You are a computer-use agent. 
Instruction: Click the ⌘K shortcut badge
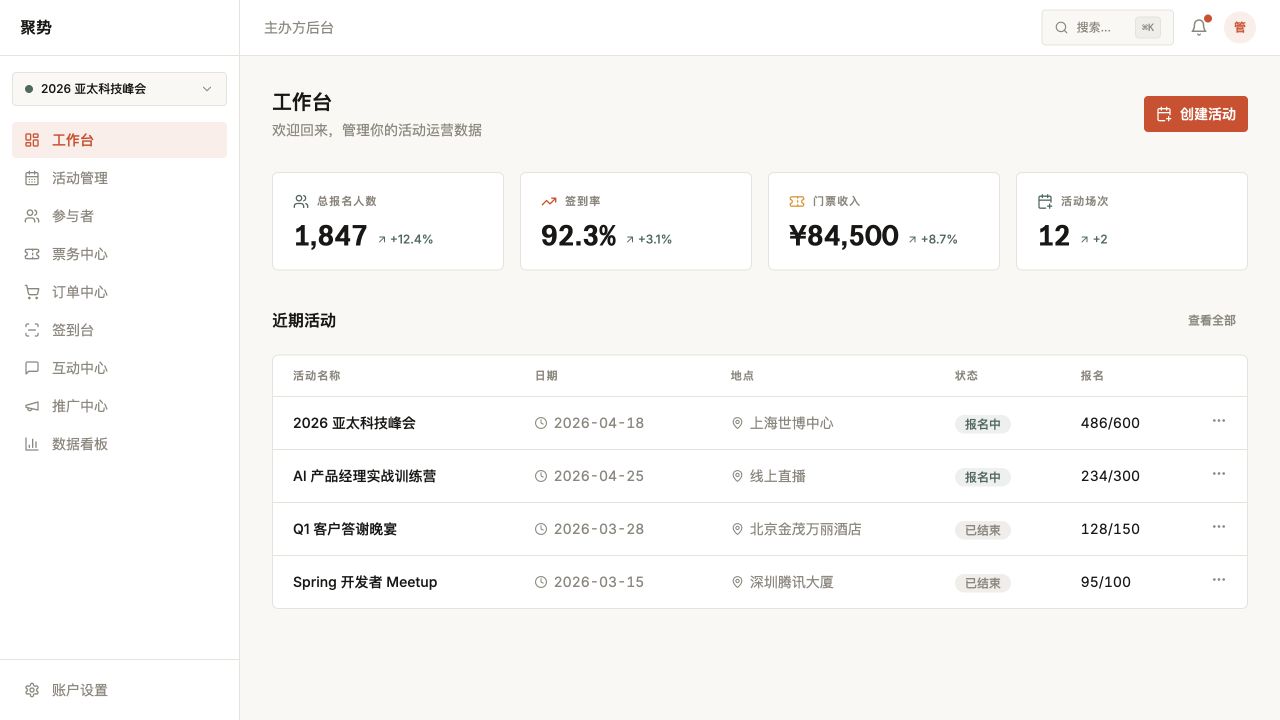pos(1148,28)
